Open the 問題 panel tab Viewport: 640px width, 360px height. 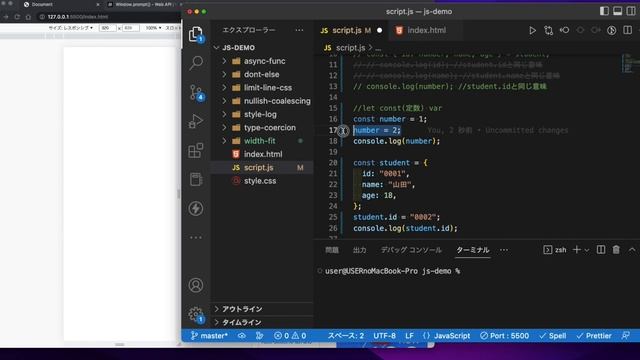pos(332,250)
